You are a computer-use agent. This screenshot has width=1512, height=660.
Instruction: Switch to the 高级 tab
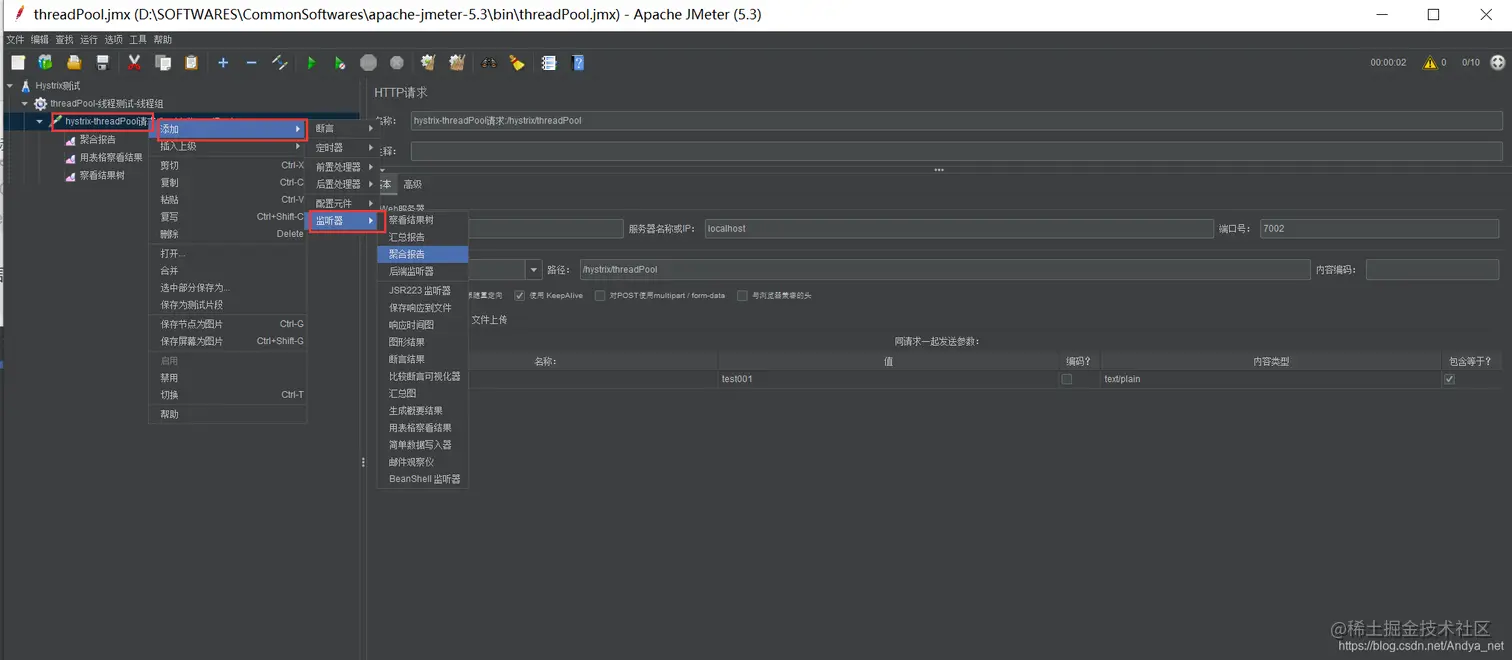[412, 185]
